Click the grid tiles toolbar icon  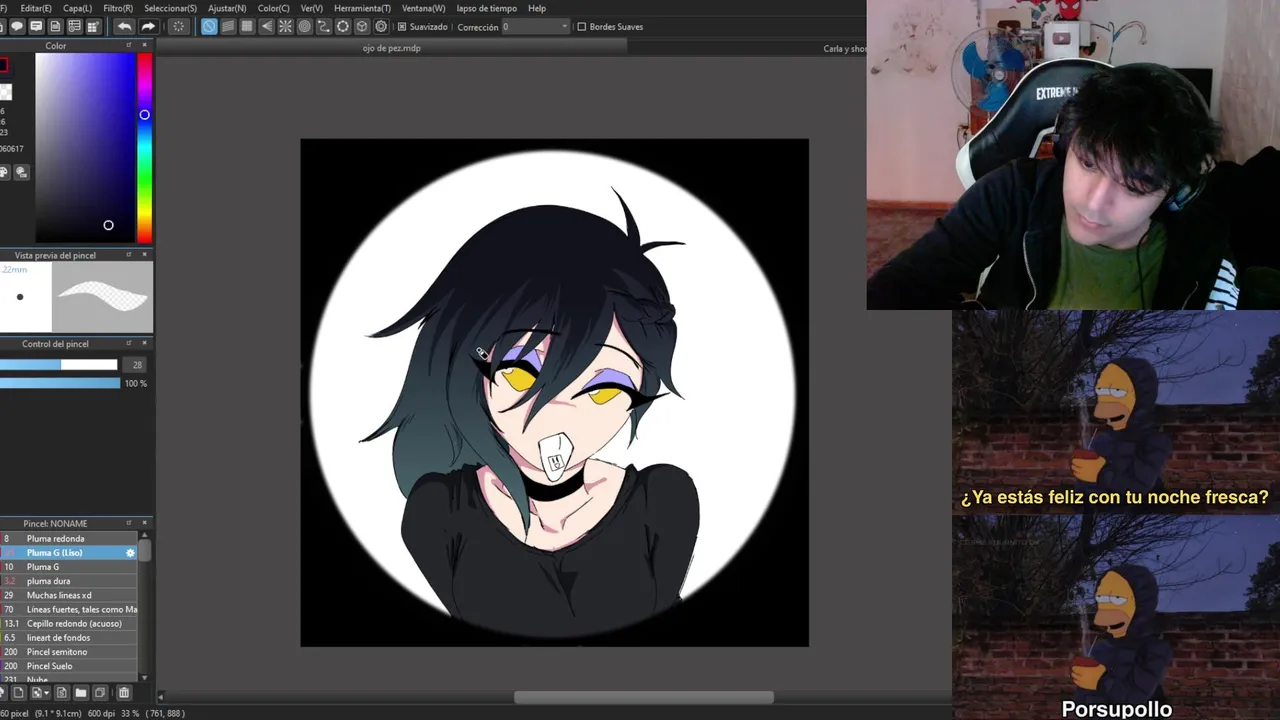93,27
